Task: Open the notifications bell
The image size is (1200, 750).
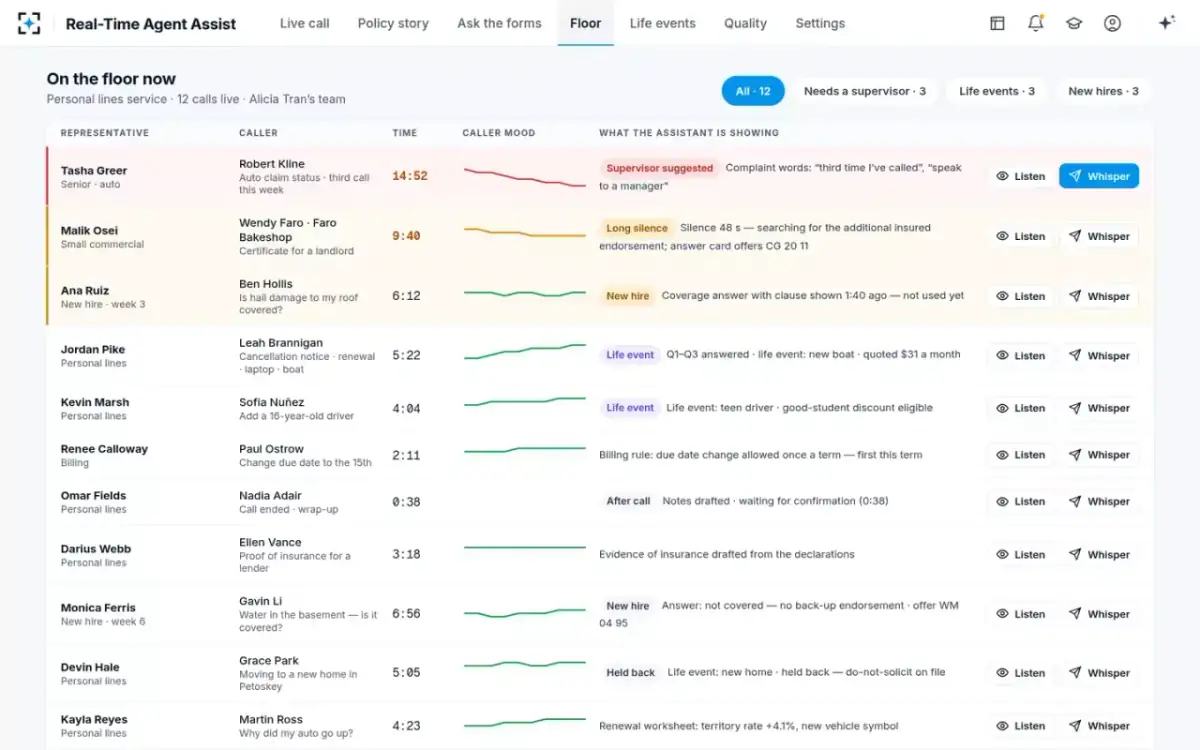Action: [1036, 23]
